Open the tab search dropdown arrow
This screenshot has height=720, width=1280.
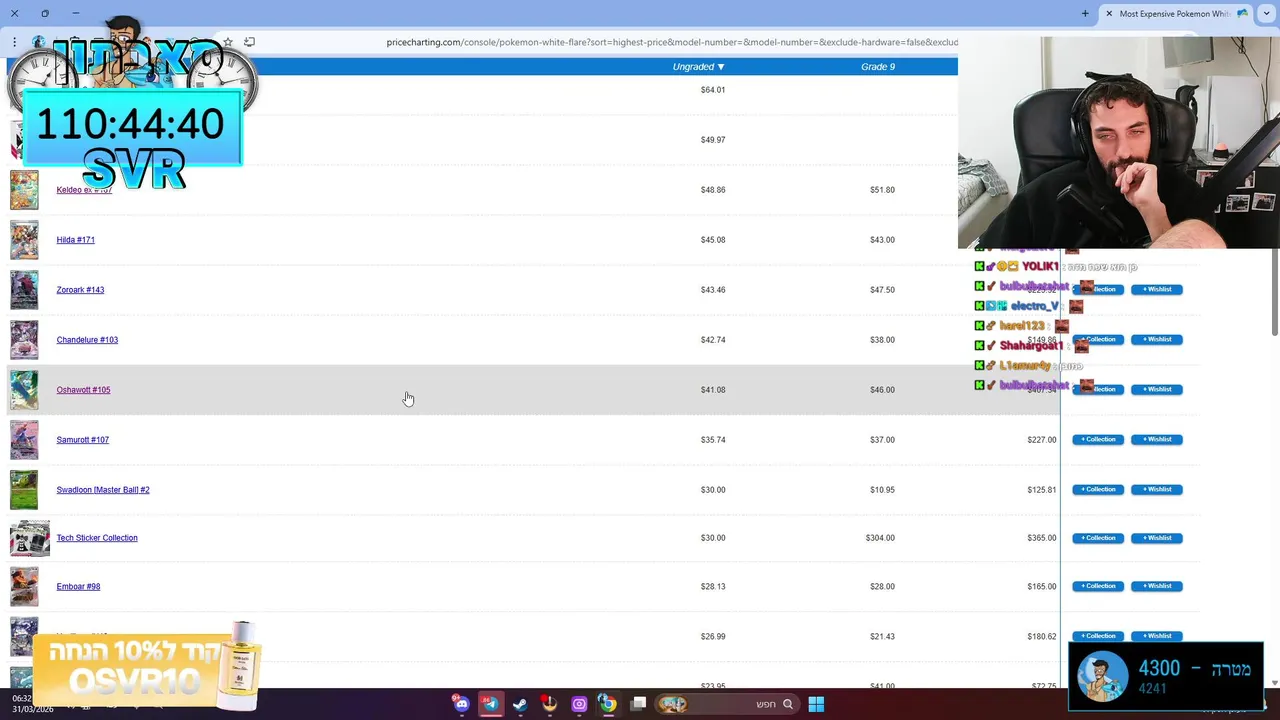[x=1267, y=13]
